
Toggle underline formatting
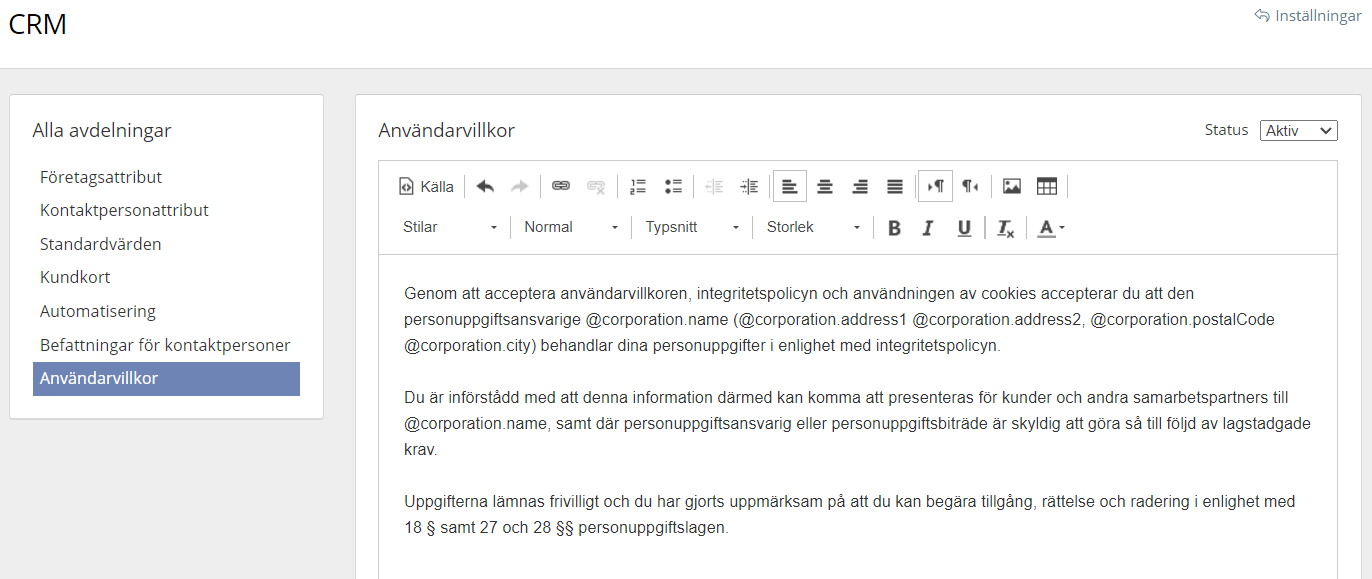point(963,228)
